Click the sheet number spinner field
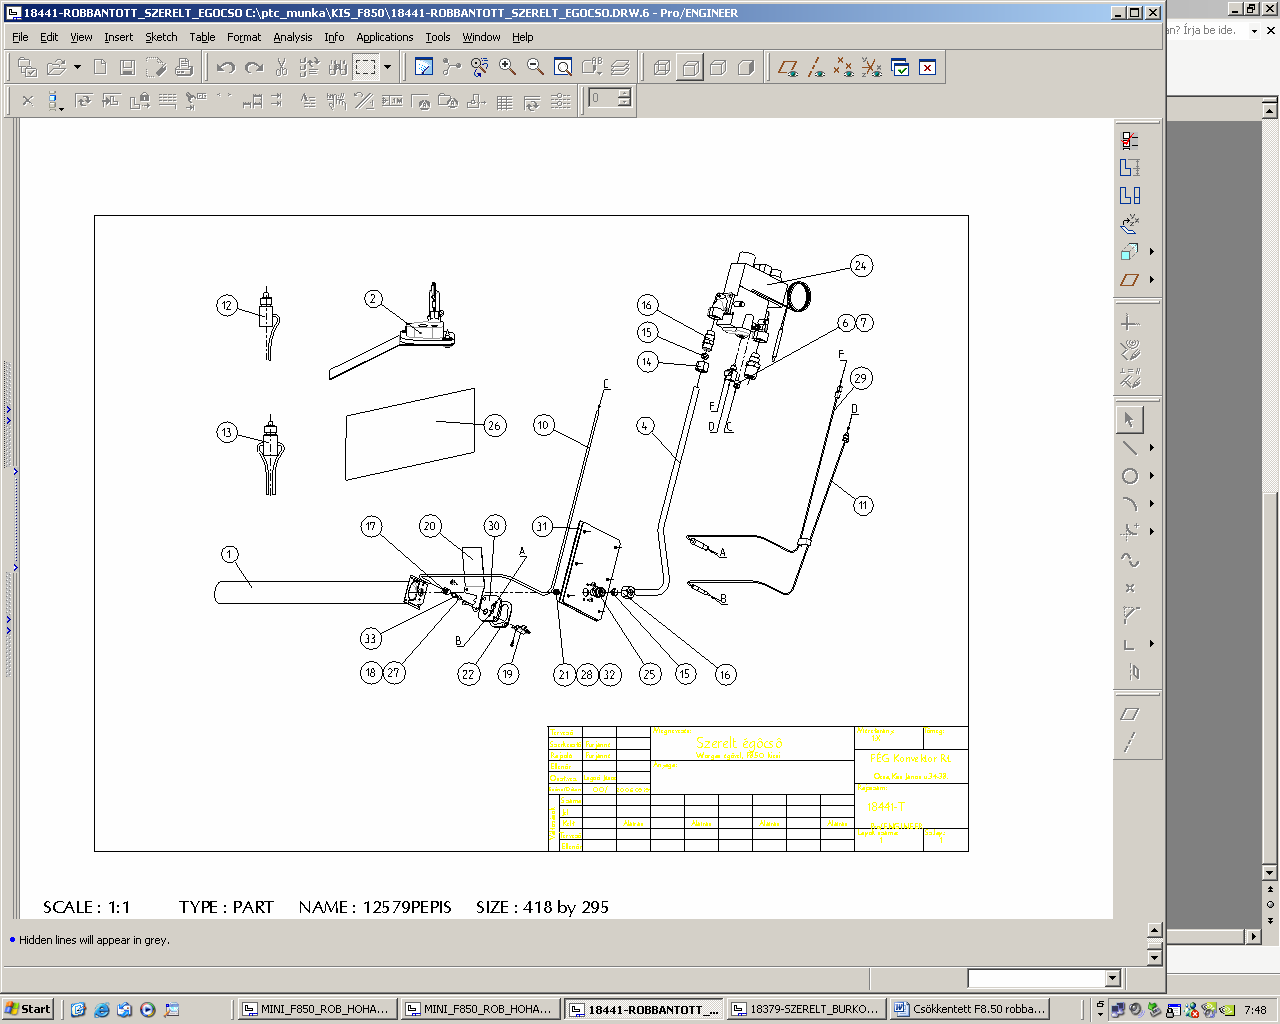The height and width of the screenshot is (1024, 1280). coord(603,98)
